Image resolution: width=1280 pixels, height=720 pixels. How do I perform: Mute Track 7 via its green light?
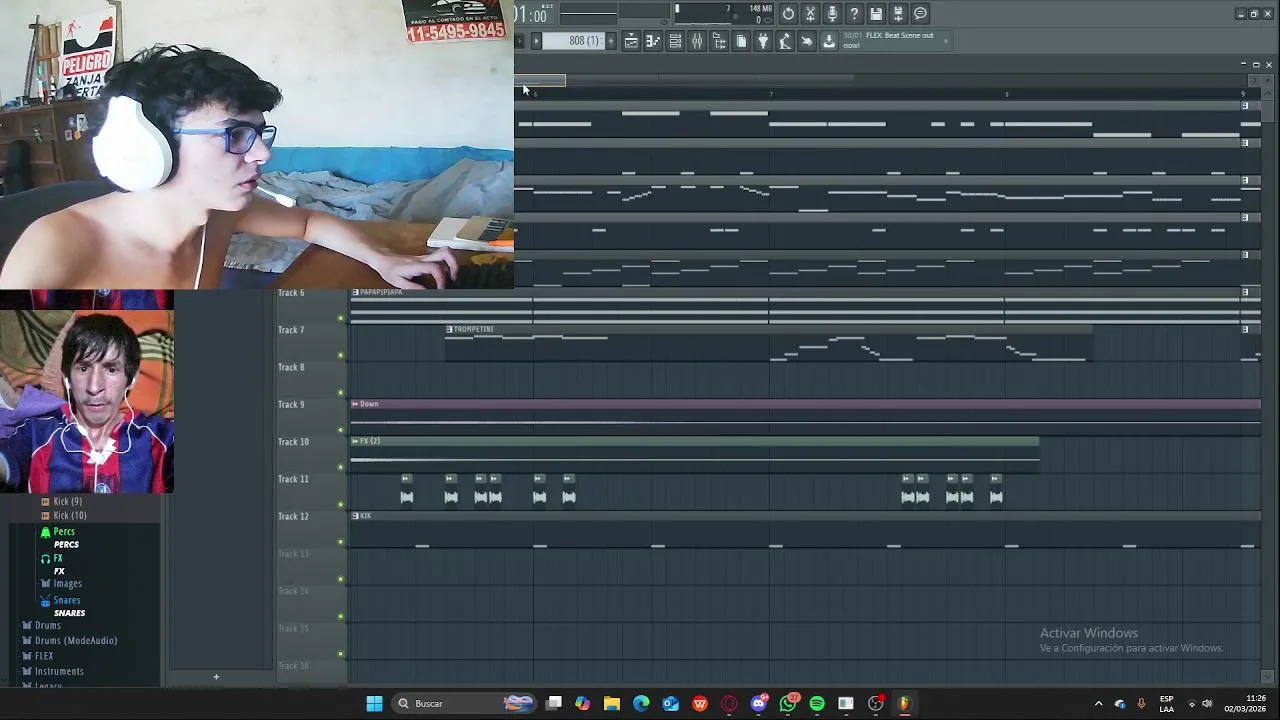pyautogui.click(x=341, y=356)
